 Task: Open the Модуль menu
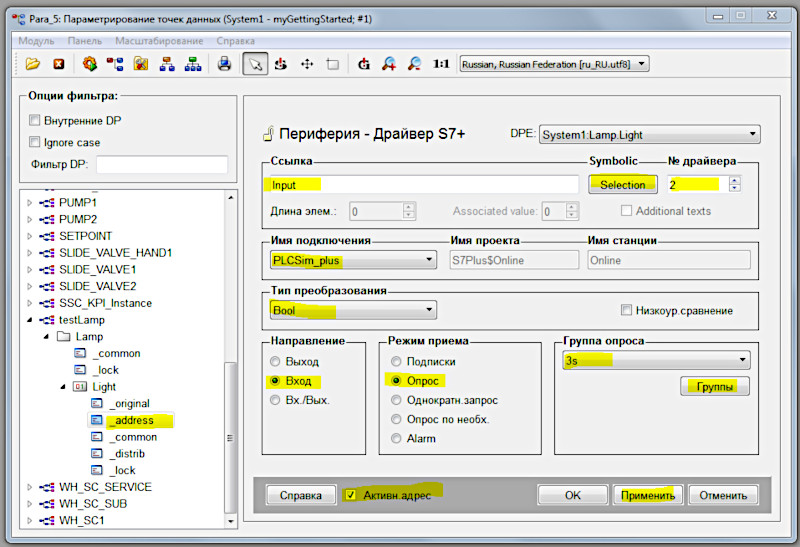(x=36, y=41)
